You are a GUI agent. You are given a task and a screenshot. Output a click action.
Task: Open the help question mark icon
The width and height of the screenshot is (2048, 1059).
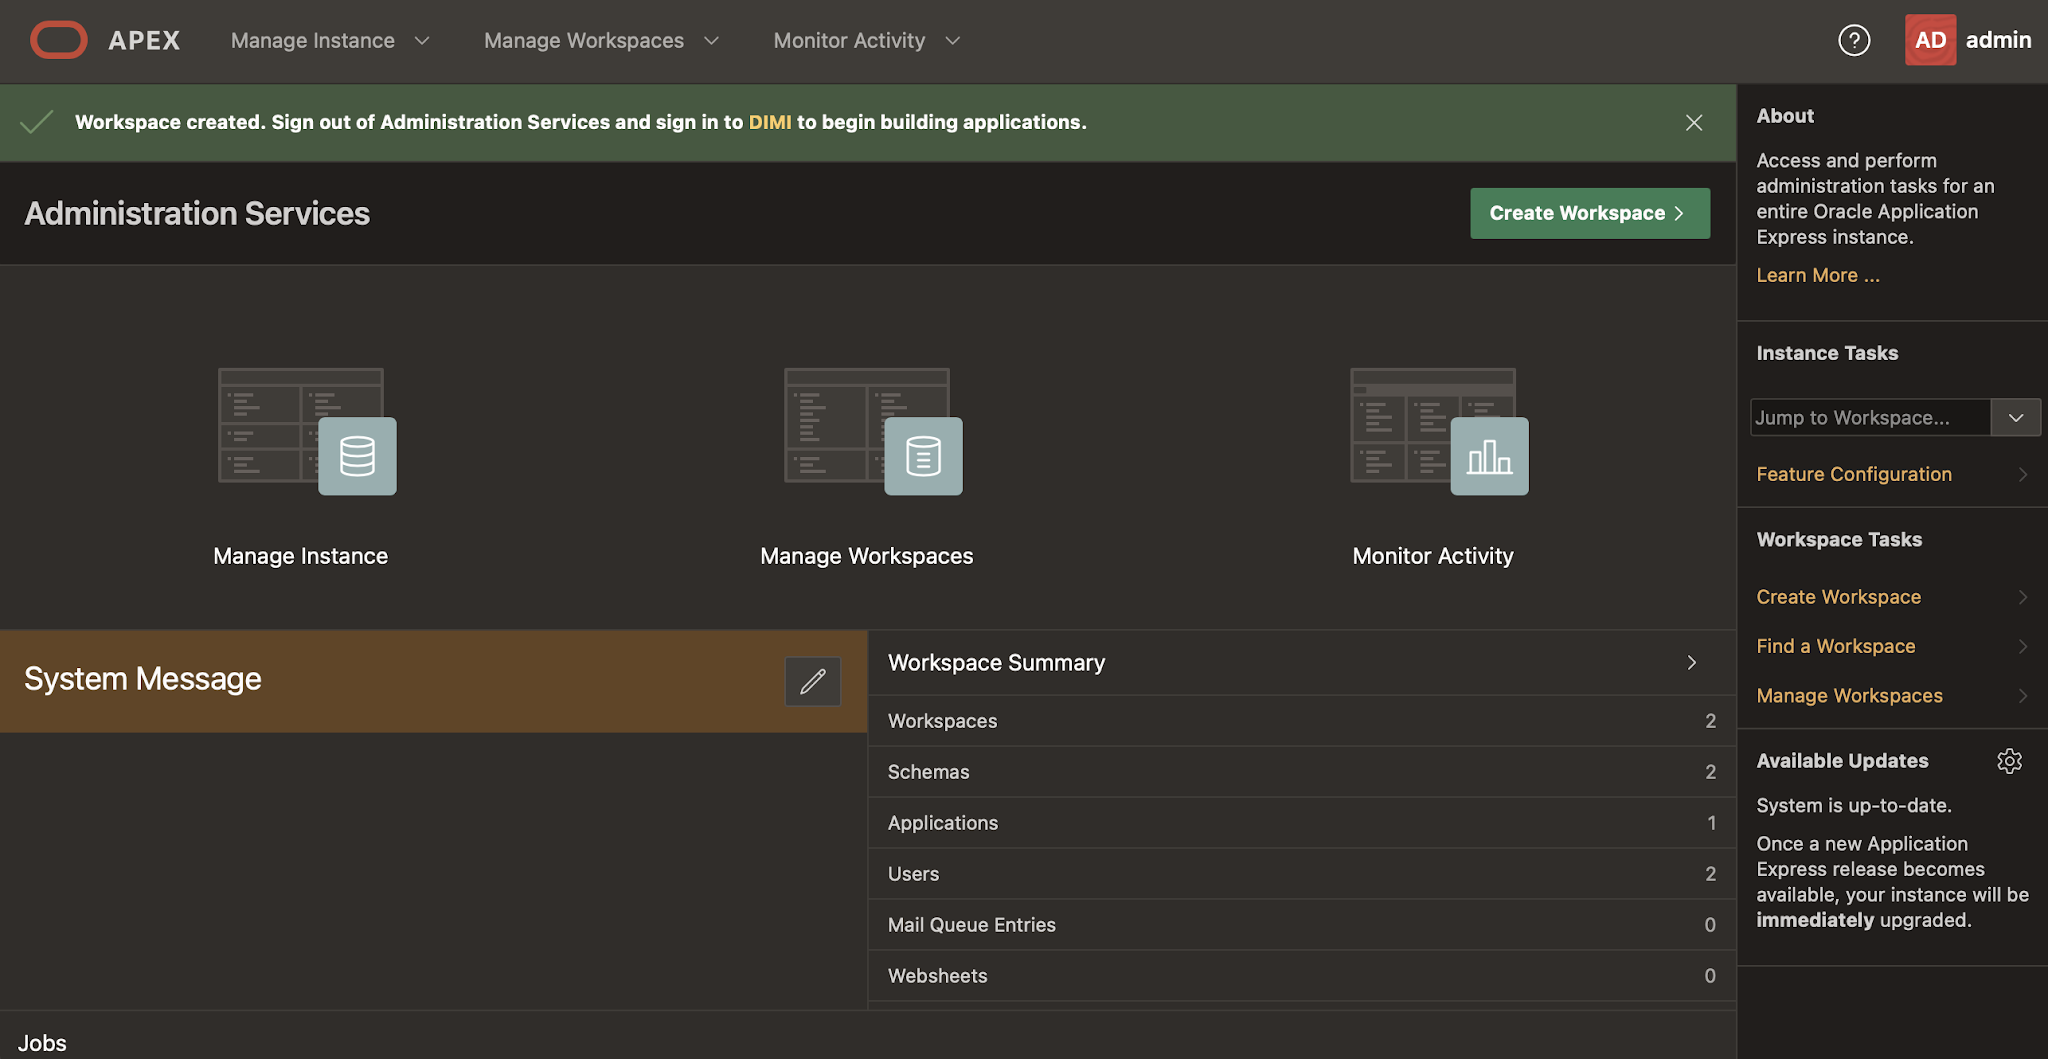[1853, 40]
